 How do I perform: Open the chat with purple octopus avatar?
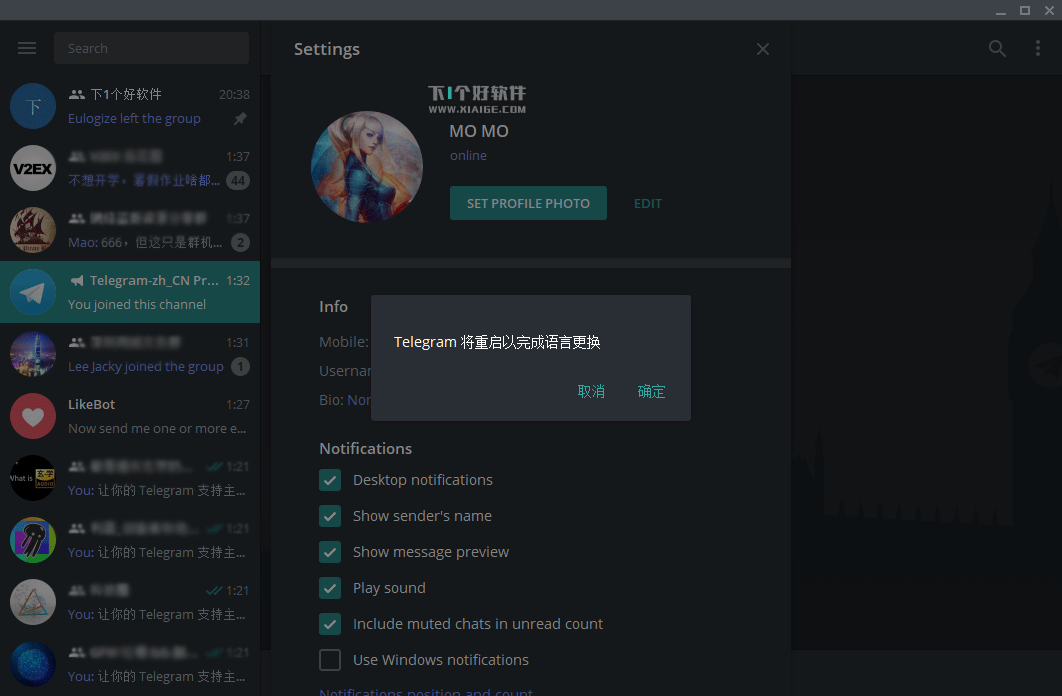130,540
